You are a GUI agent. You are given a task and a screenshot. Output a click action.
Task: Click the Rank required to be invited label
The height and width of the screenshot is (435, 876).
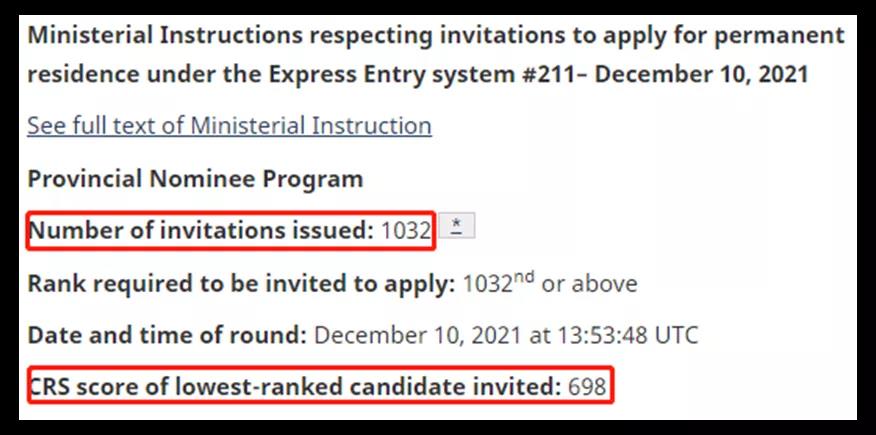tap(242, 284)
